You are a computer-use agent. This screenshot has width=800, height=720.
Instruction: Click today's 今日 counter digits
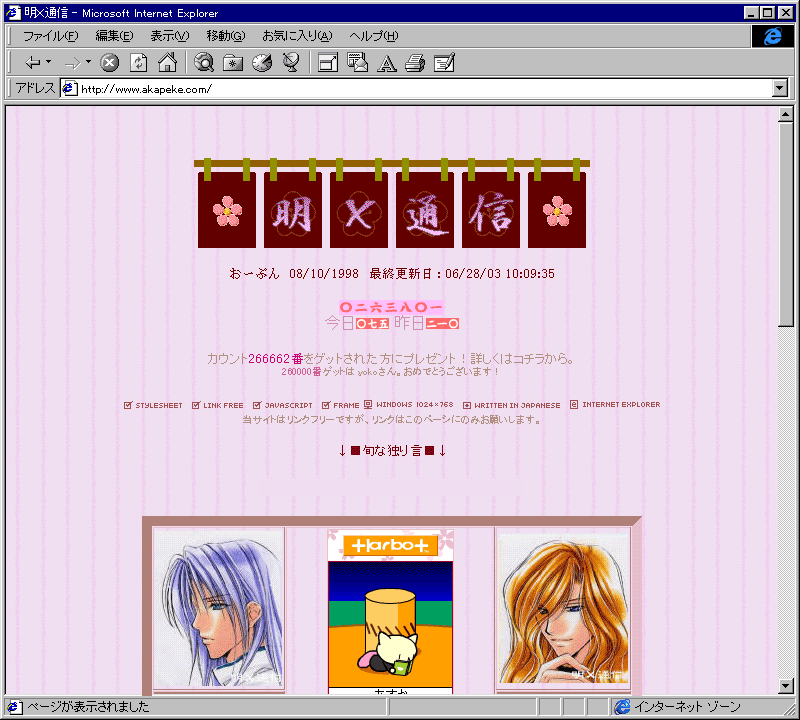pos(372,324)
